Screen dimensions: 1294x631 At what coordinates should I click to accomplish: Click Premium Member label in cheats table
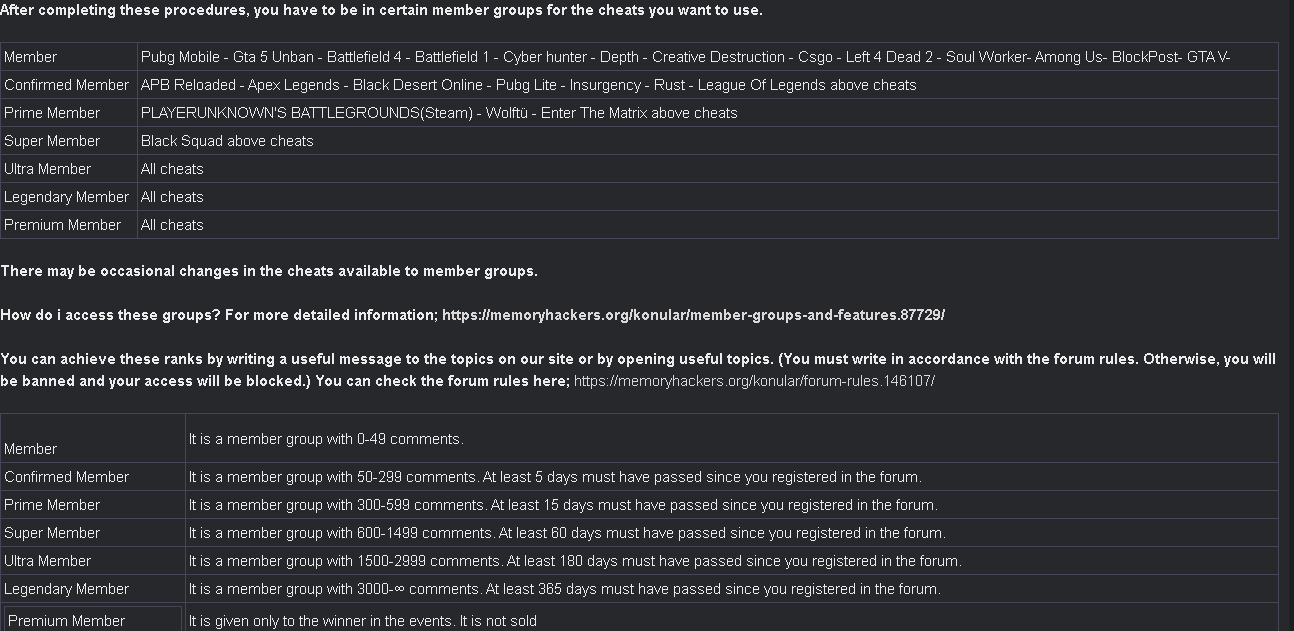62,225
